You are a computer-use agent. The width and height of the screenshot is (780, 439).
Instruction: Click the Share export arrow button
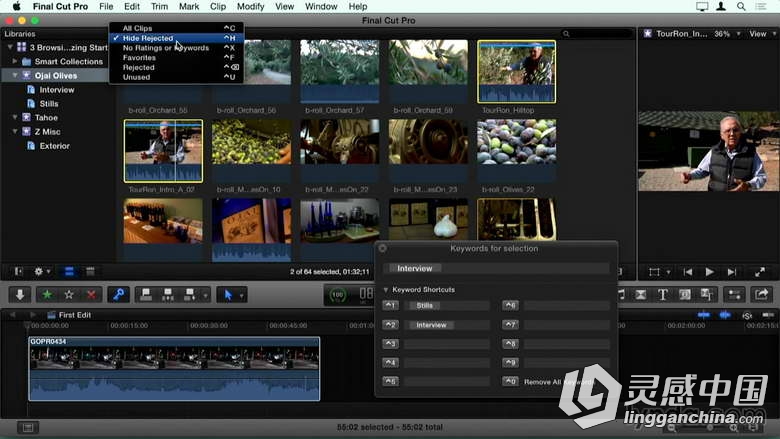(x=762, y=295)
